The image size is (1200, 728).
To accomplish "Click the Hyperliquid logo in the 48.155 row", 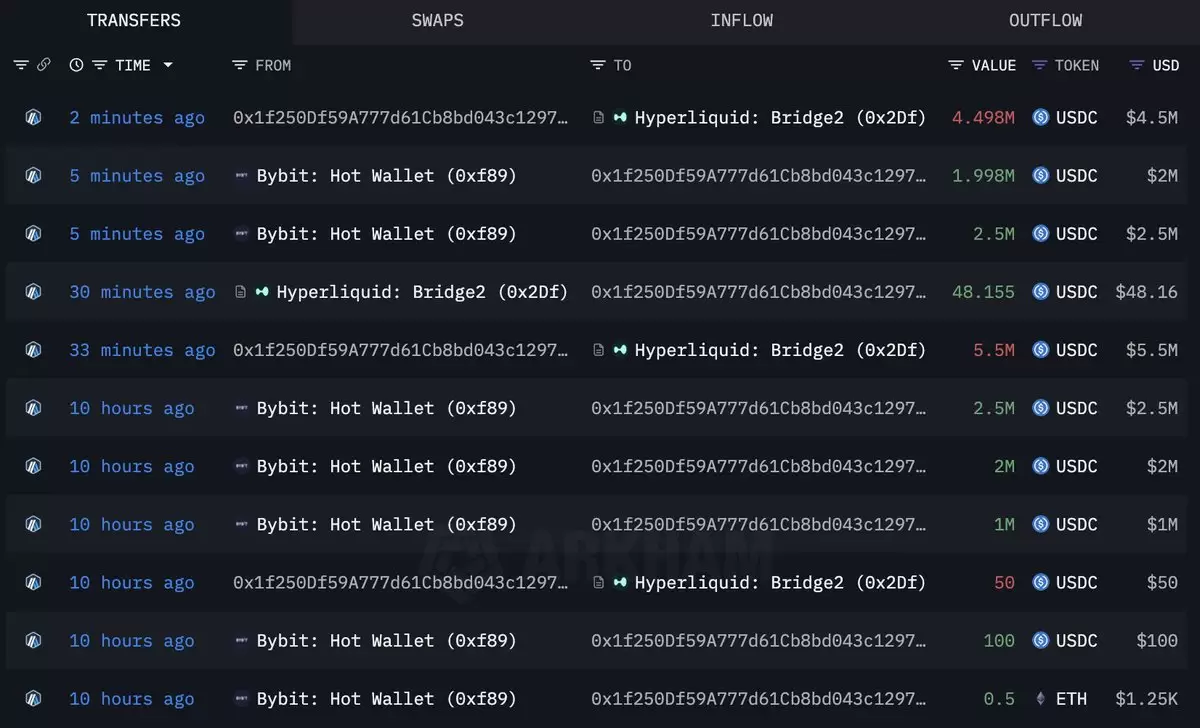I will [x=262, y=292].
